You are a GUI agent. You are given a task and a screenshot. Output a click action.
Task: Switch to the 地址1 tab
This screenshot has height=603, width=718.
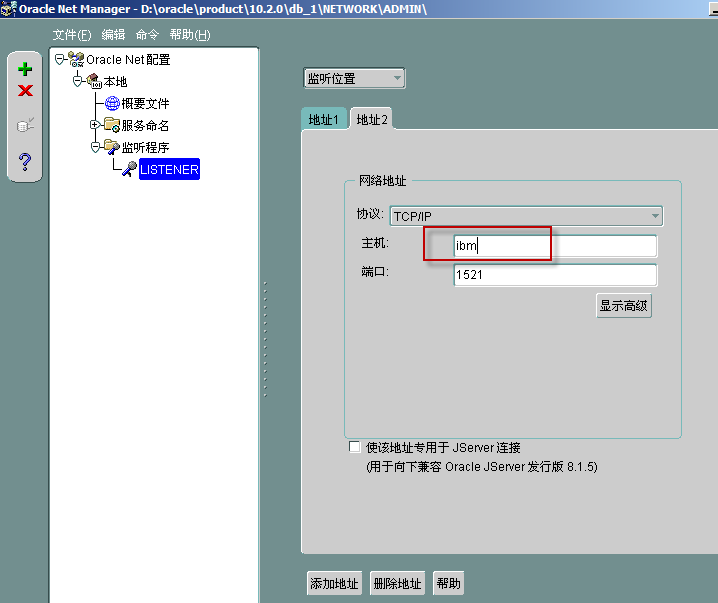323,120
